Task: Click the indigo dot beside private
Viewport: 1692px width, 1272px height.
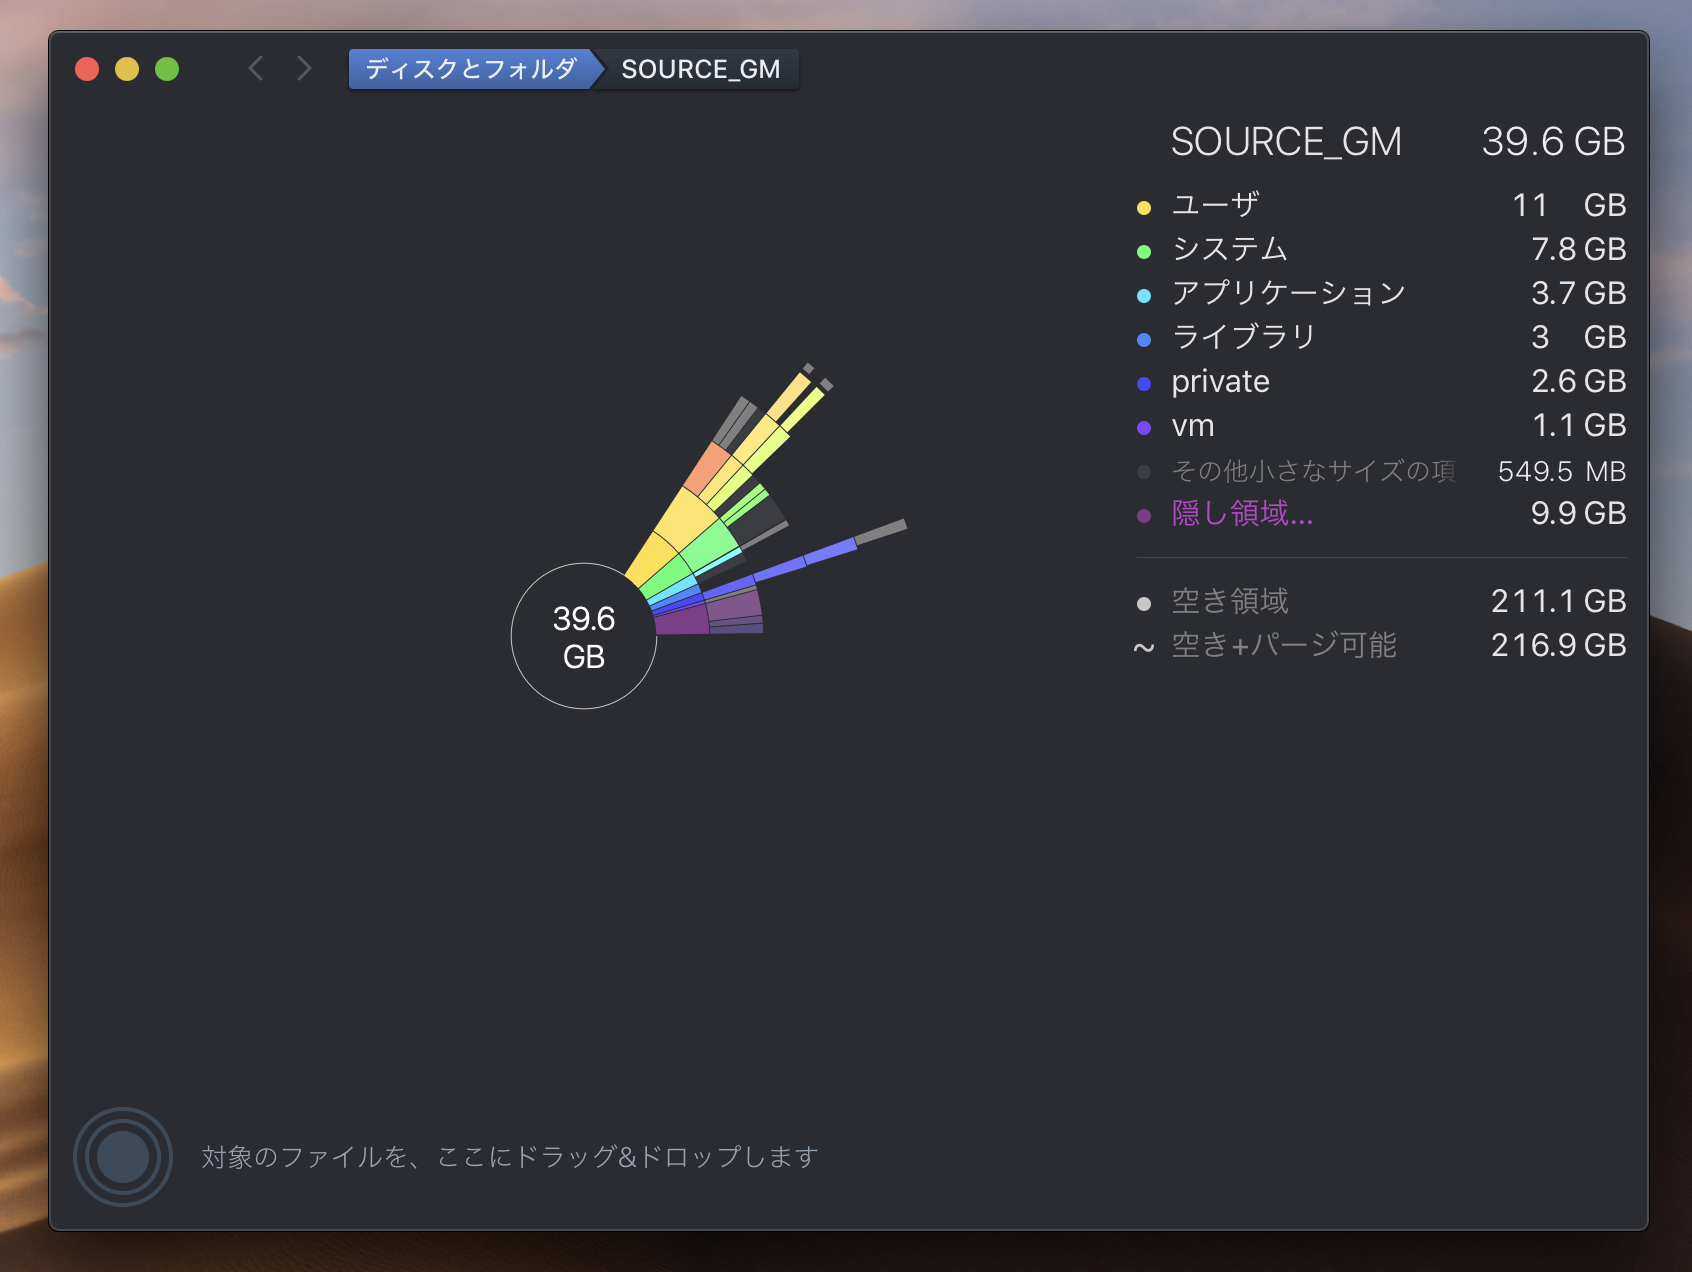Action: pos(1144,384)
